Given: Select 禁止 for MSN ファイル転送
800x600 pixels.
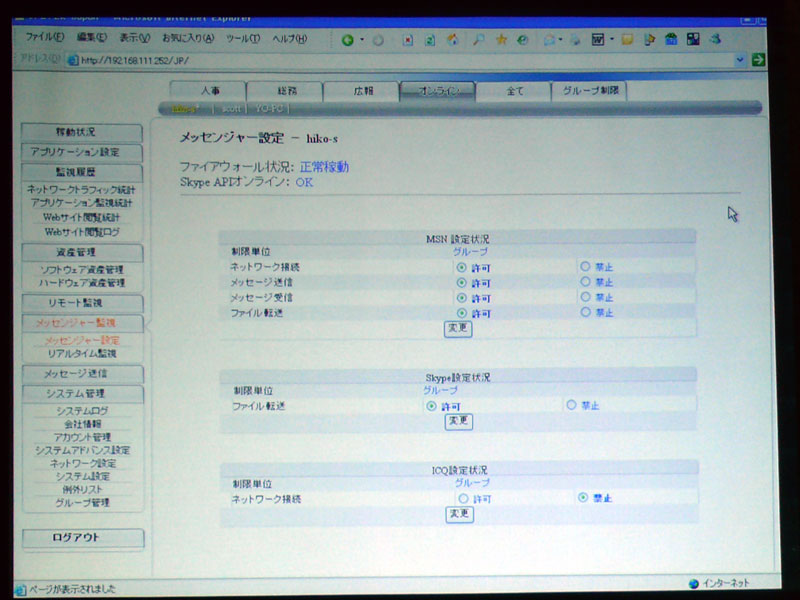Looking at the screenshot, I should [x=585, y=312].
